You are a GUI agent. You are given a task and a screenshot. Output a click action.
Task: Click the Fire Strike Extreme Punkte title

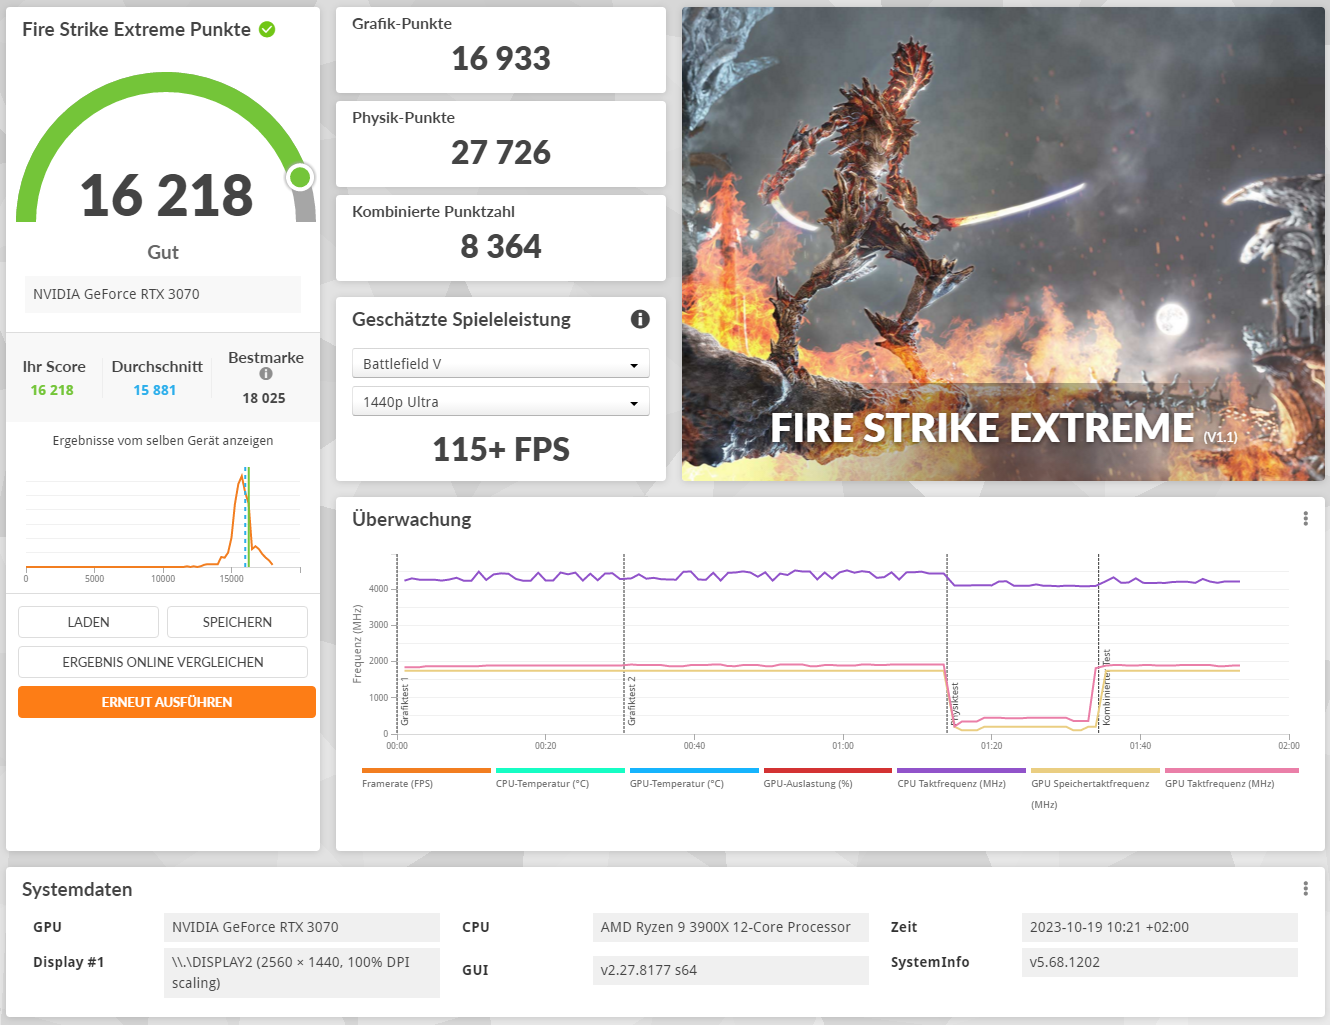pyautogui.click(x=137, y=29)
